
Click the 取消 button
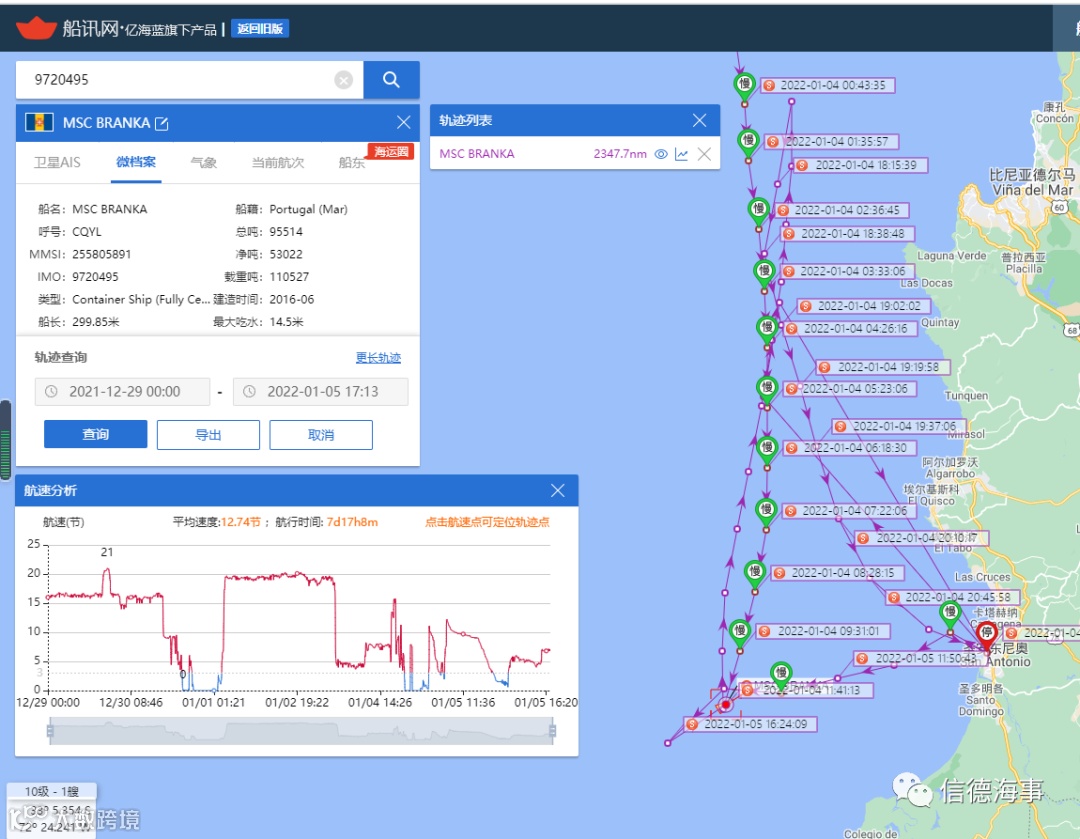[x=321, y=435]
